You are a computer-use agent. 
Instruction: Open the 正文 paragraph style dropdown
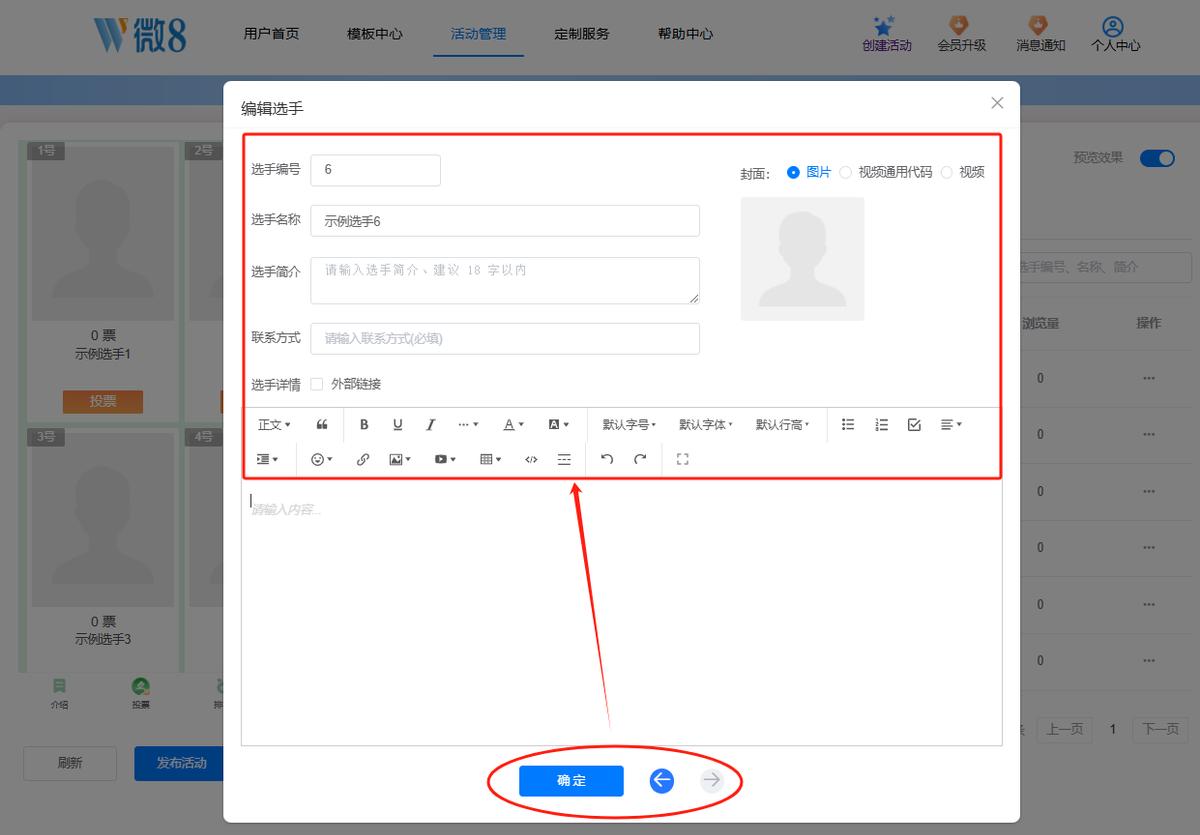(x=274, y=425)
